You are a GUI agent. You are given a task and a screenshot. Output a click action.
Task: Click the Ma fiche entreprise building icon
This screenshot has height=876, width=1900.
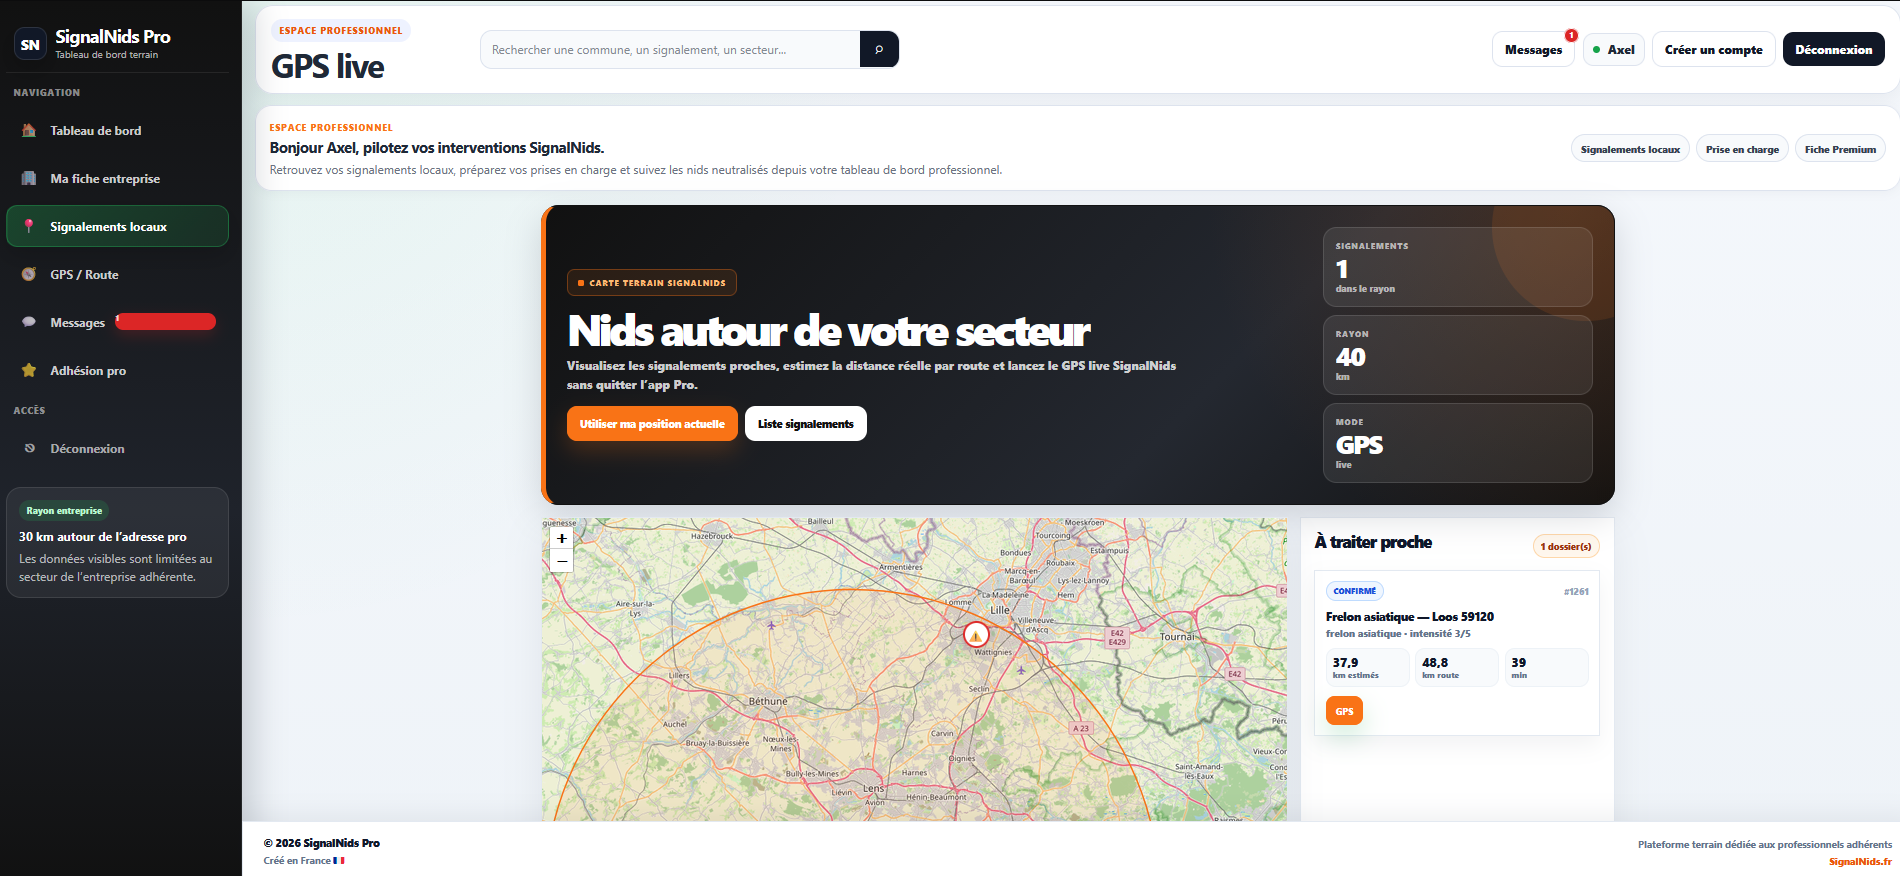pyautogui.click(x=29, y=178)
